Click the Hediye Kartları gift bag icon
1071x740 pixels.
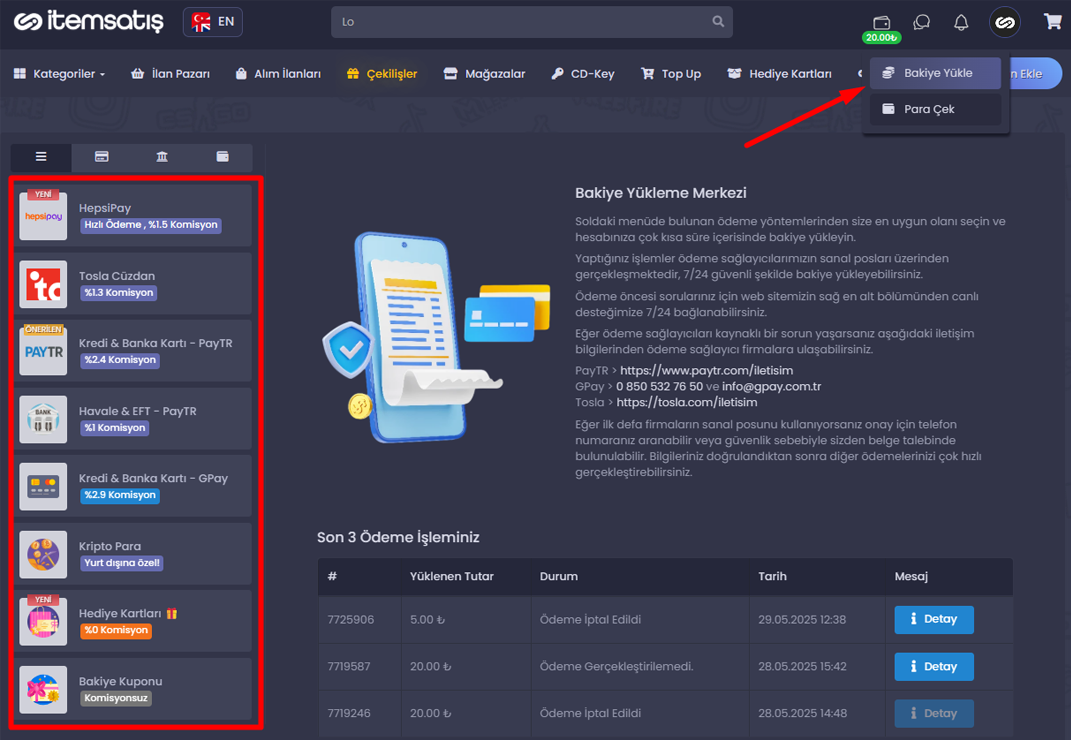coord(43,622)
